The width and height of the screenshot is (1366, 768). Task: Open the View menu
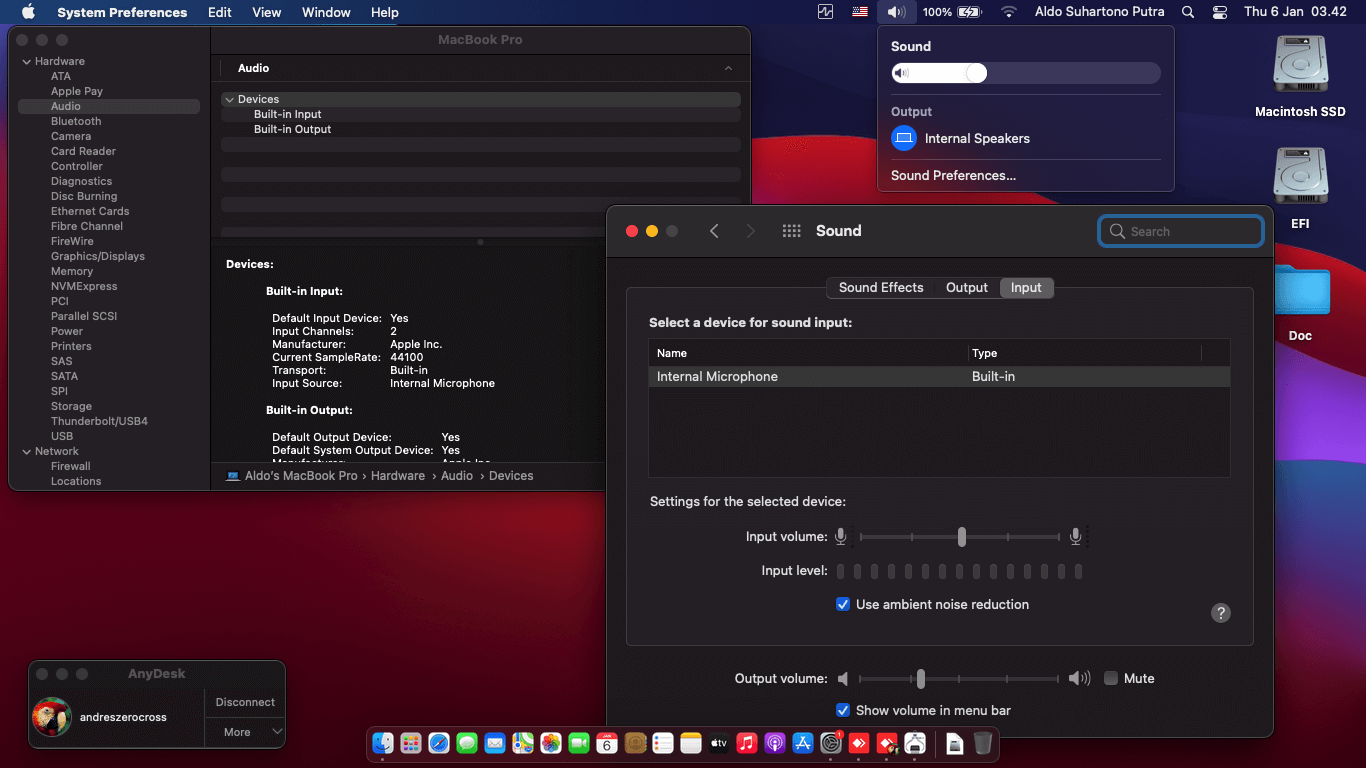click(x=267, y=12)
